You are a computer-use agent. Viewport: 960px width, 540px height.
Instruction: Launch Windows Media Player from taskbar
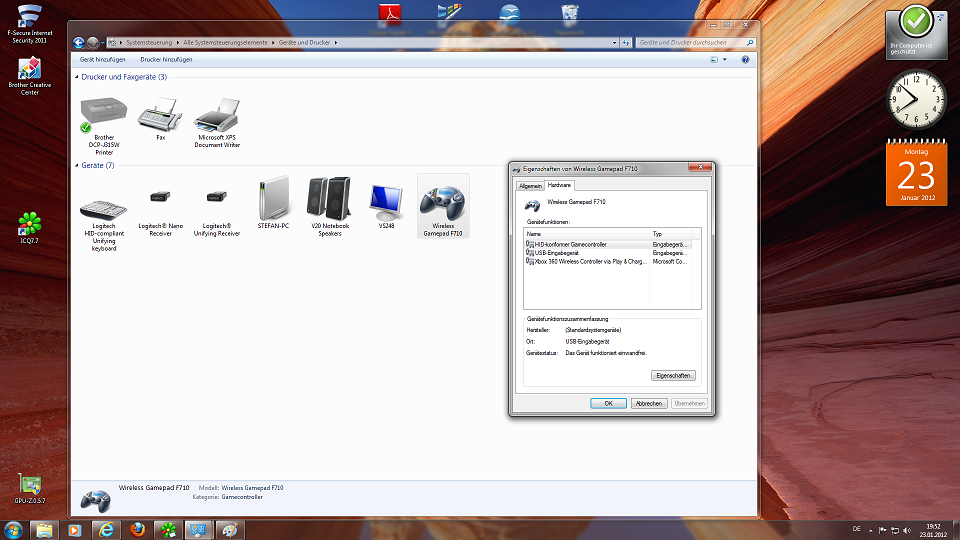coord(75,530)
